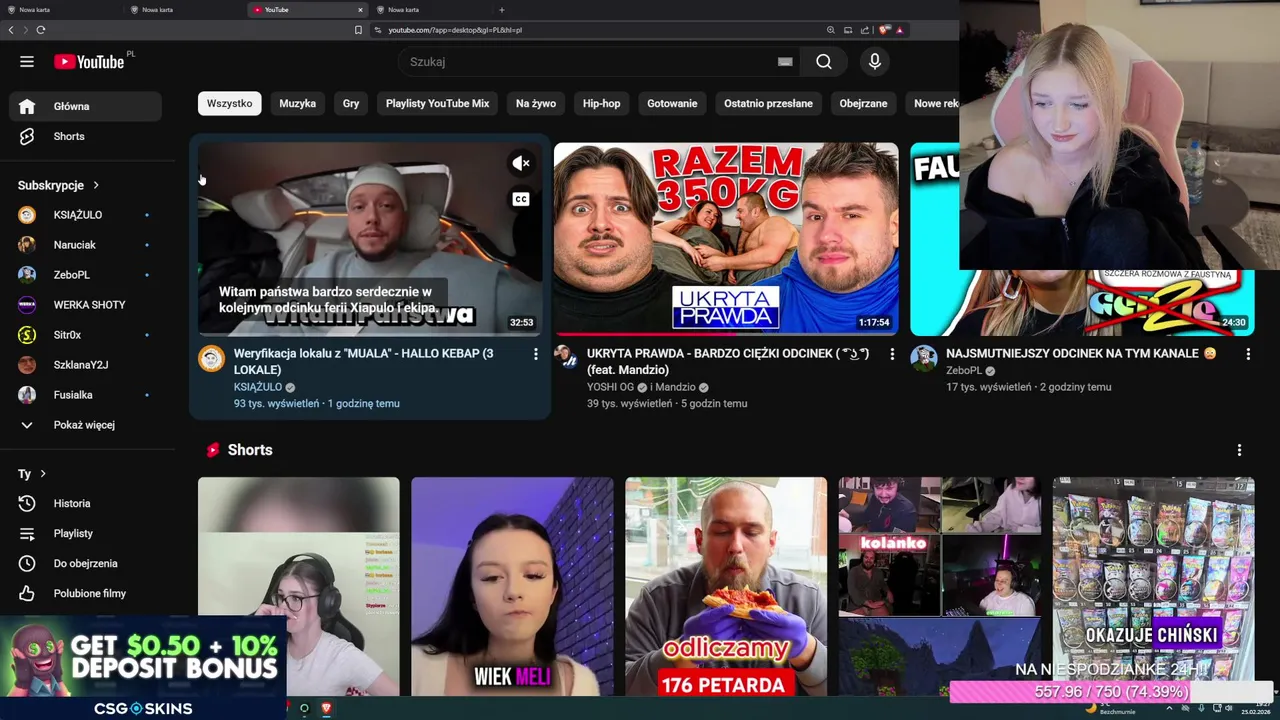Select the Wszystko filter chip
The height and width of the screenshot is (720, 1280).
coord(230,103)
